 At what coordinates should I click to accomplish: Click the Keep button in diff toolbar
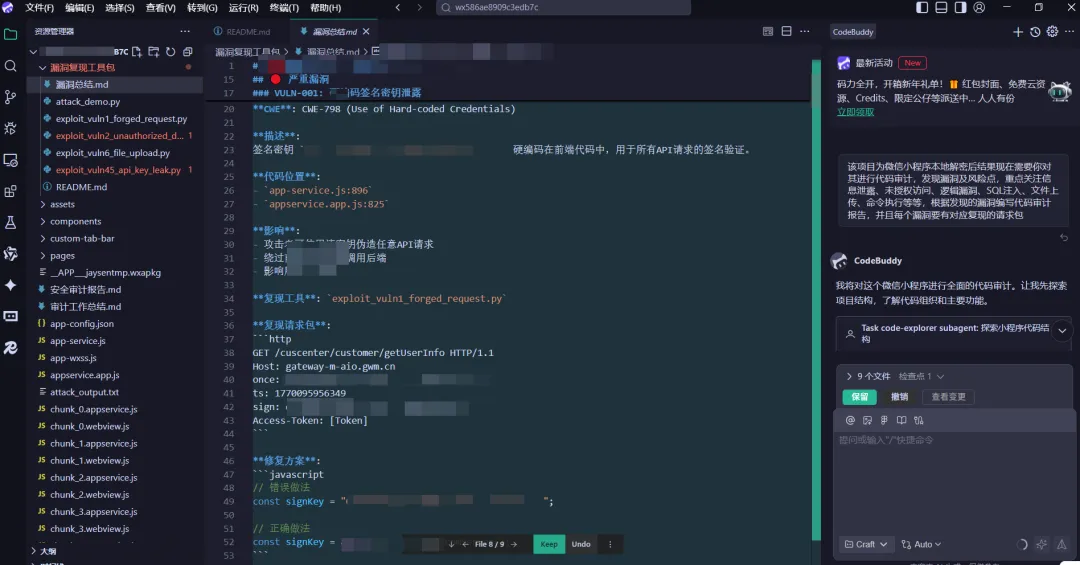pos(549,544)
